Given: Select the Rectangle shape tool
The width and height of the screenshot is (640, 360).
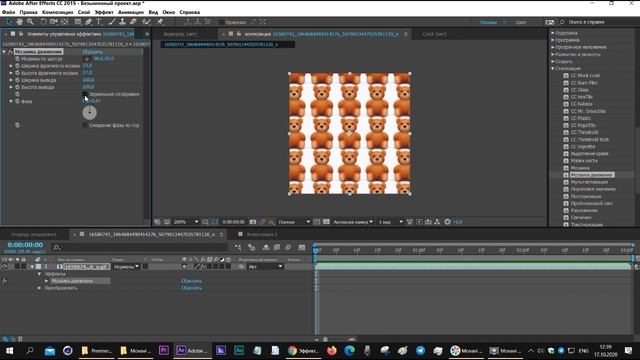Looking at the screenshot, I should coord(78,22).
